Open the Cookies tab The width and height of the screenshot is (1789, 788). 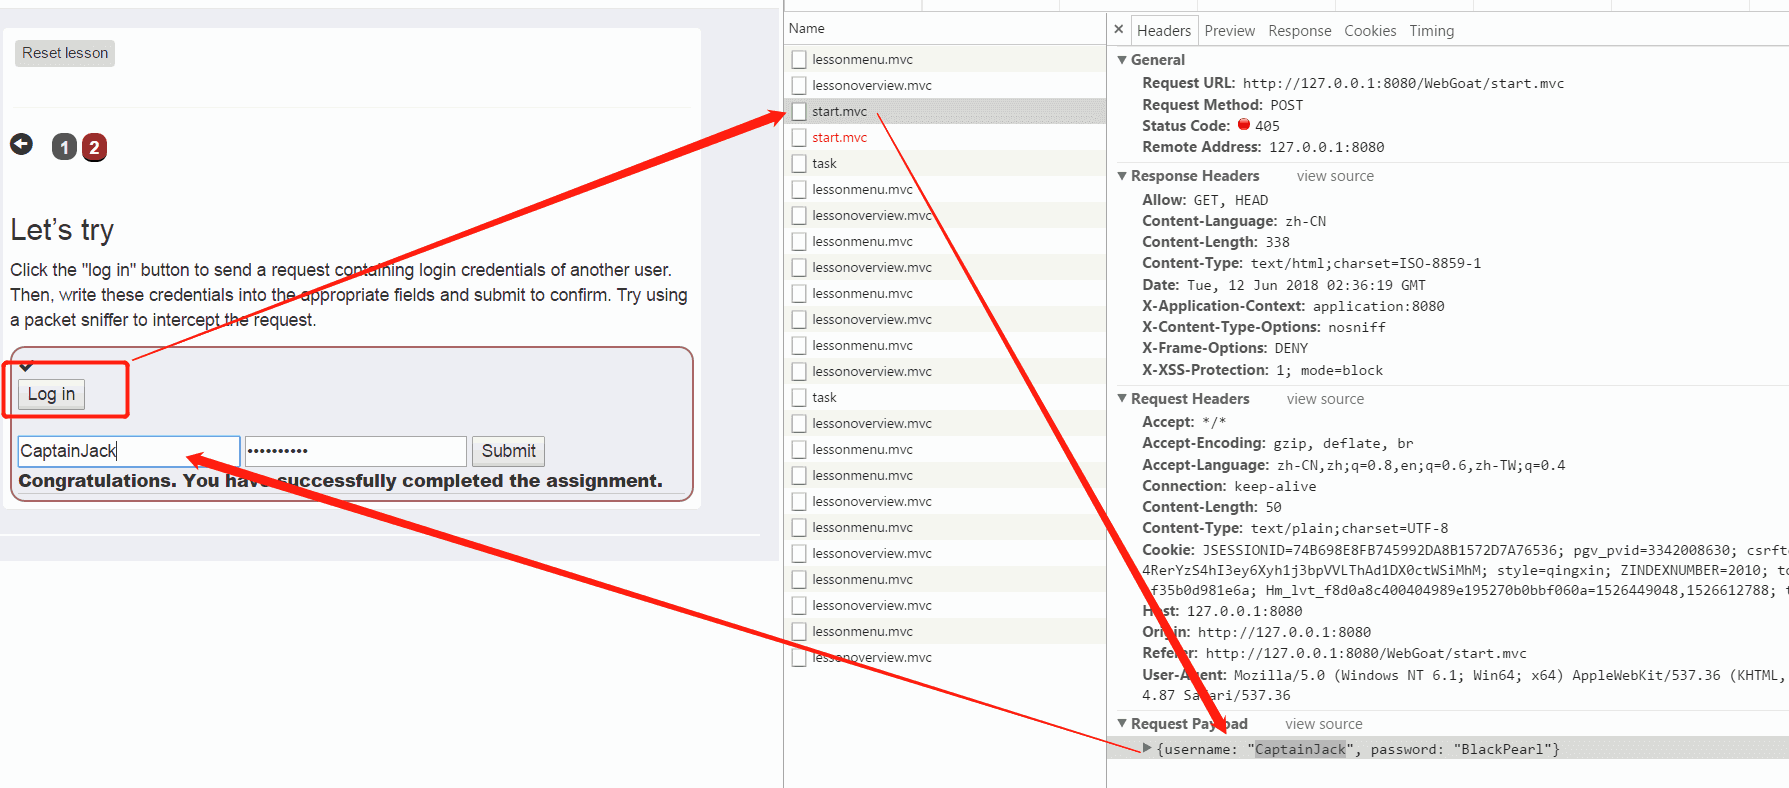pos(1369,31)
